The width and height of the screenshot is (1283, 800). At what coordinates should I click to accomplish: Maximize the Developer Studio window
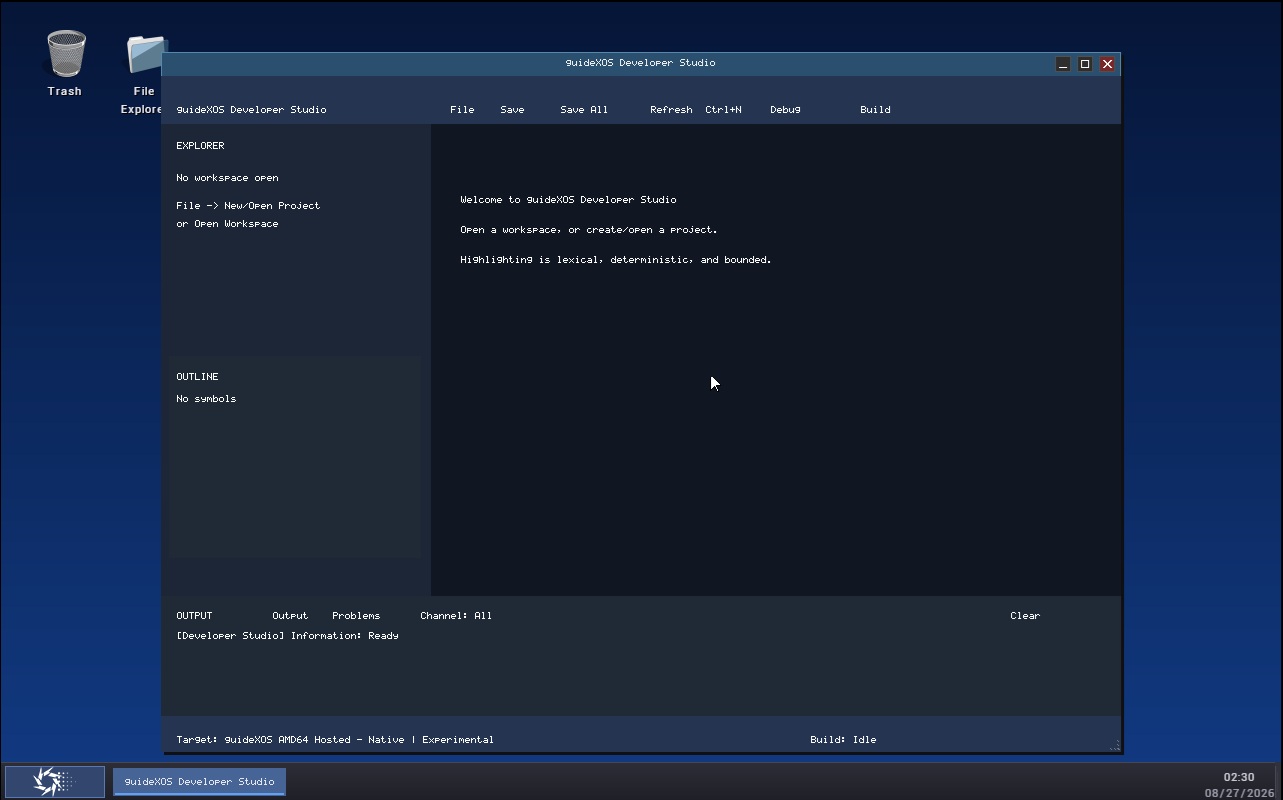(1085, 64)
